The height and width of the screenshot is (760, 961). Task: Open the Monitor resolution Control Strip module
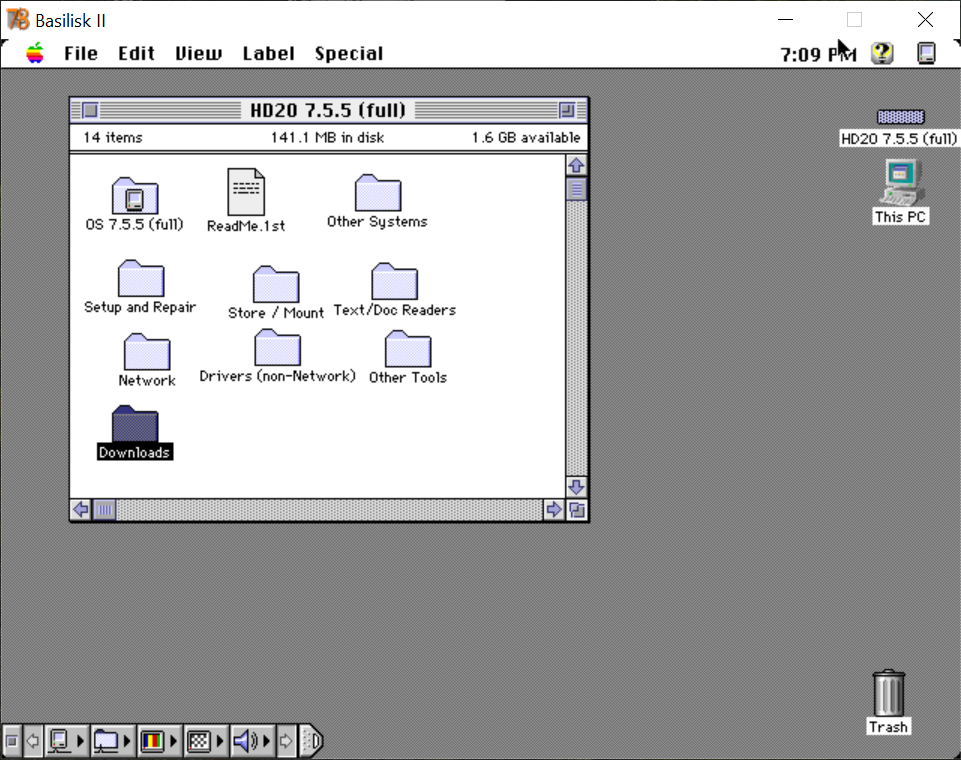coord(205,742)
